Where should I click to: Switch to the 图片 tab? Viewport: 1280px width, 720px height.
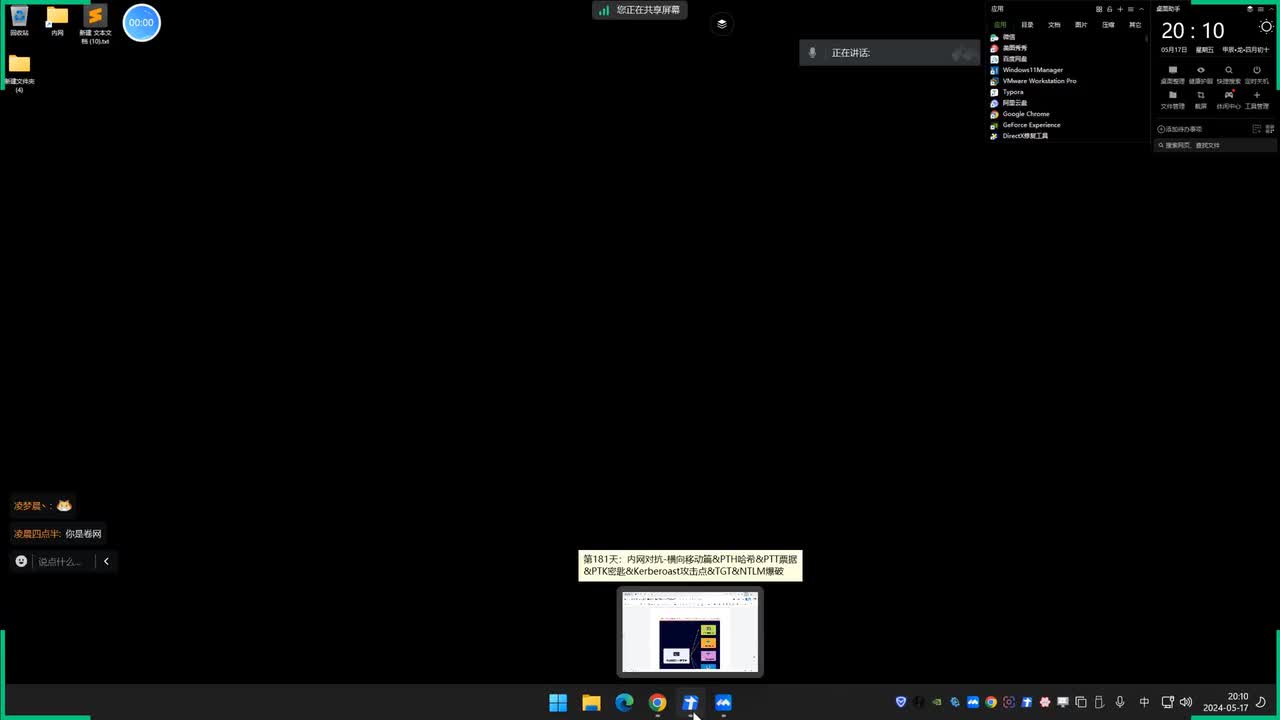point(1081,25)
